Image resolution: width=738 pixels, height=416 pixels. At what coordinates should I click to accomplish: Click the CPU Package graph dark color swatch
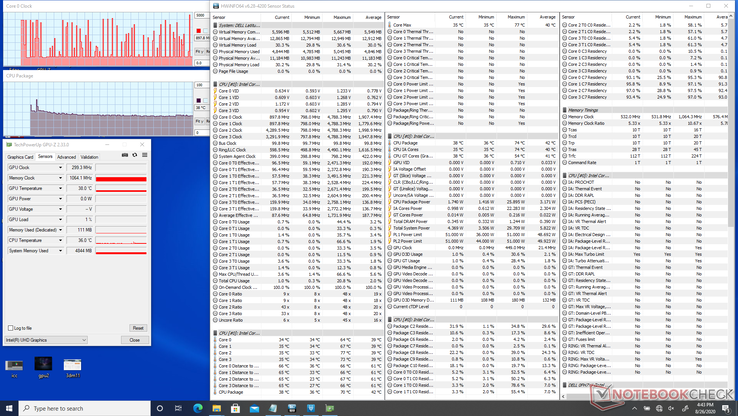tap(198, 100)
